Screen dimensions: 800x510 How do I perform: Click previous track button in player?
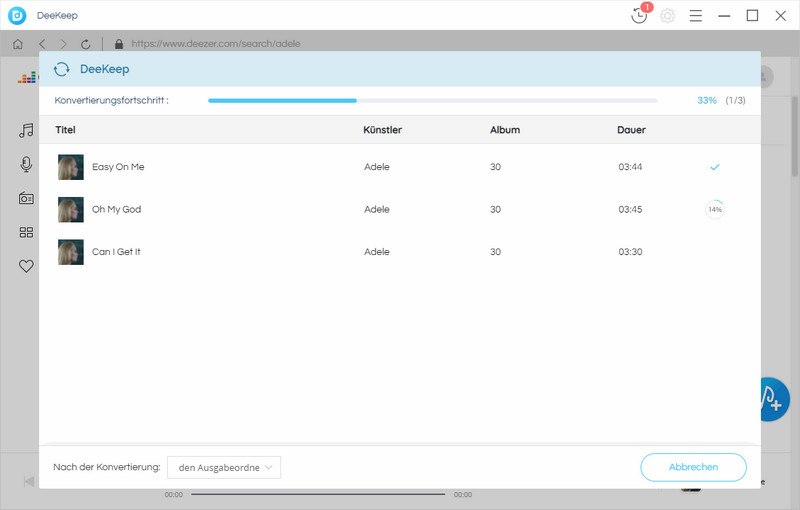(30, 481)
